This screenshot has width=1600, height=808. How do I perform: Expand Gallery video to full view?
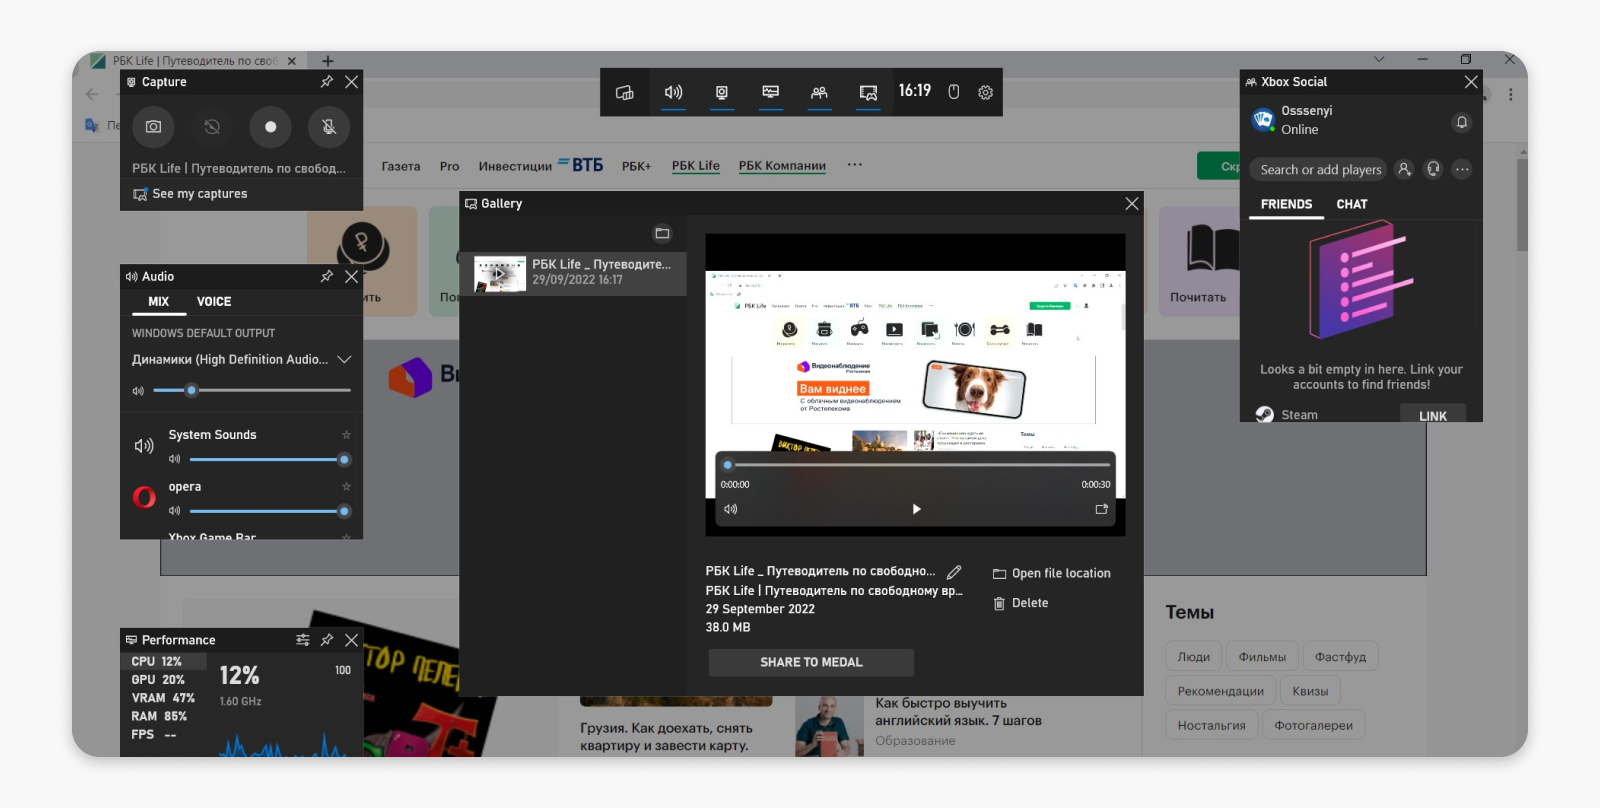[x=1102, y=509]
